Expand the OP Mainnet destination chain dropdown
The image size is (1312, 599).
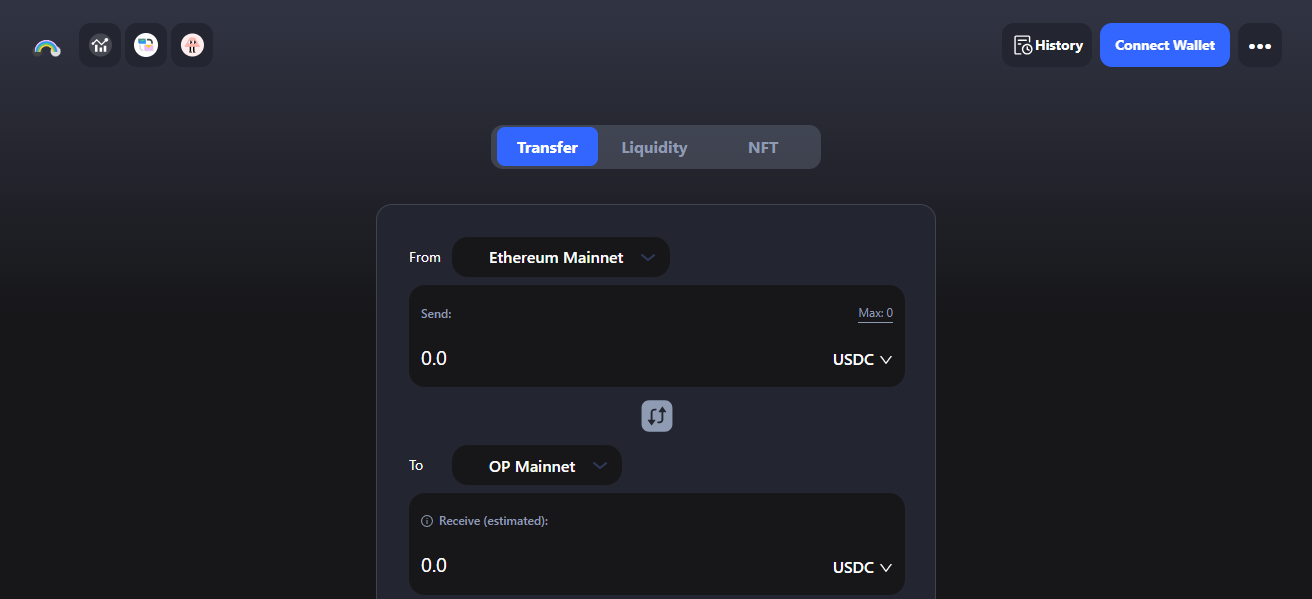click(x=537, y=465)
